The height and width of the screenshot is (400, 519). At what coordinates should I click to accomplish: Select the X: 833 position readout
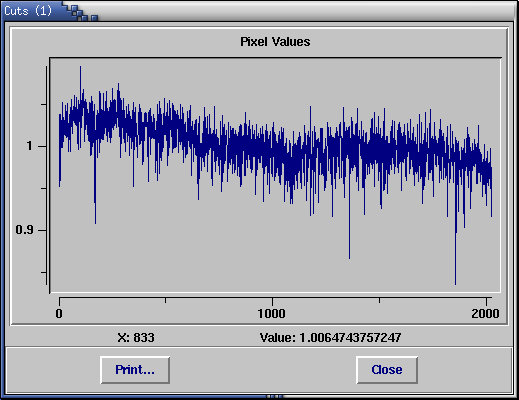(x=136, y=338)
